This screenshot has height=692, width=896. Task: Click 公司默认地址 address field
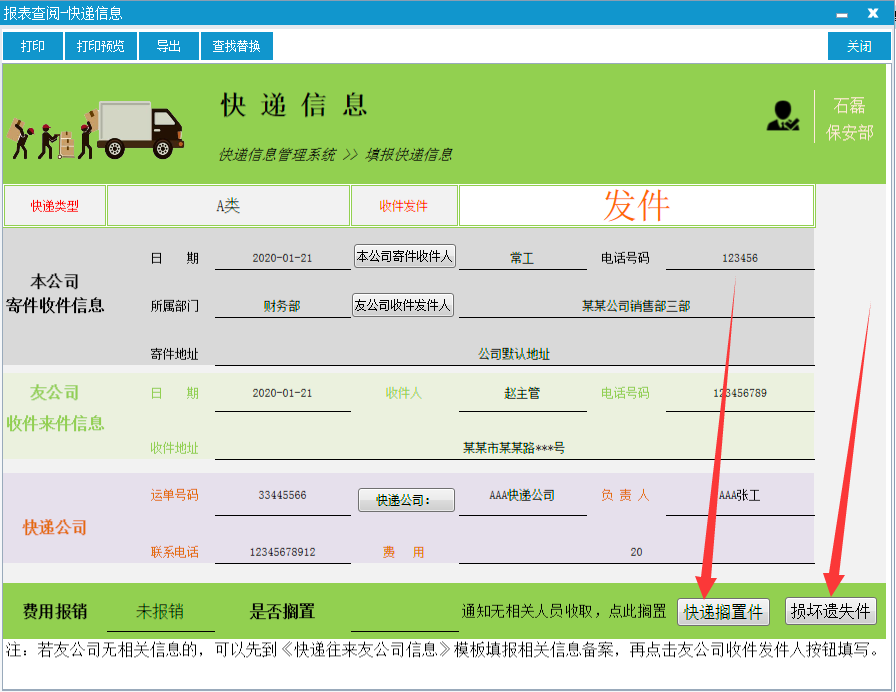coord(514,354)
